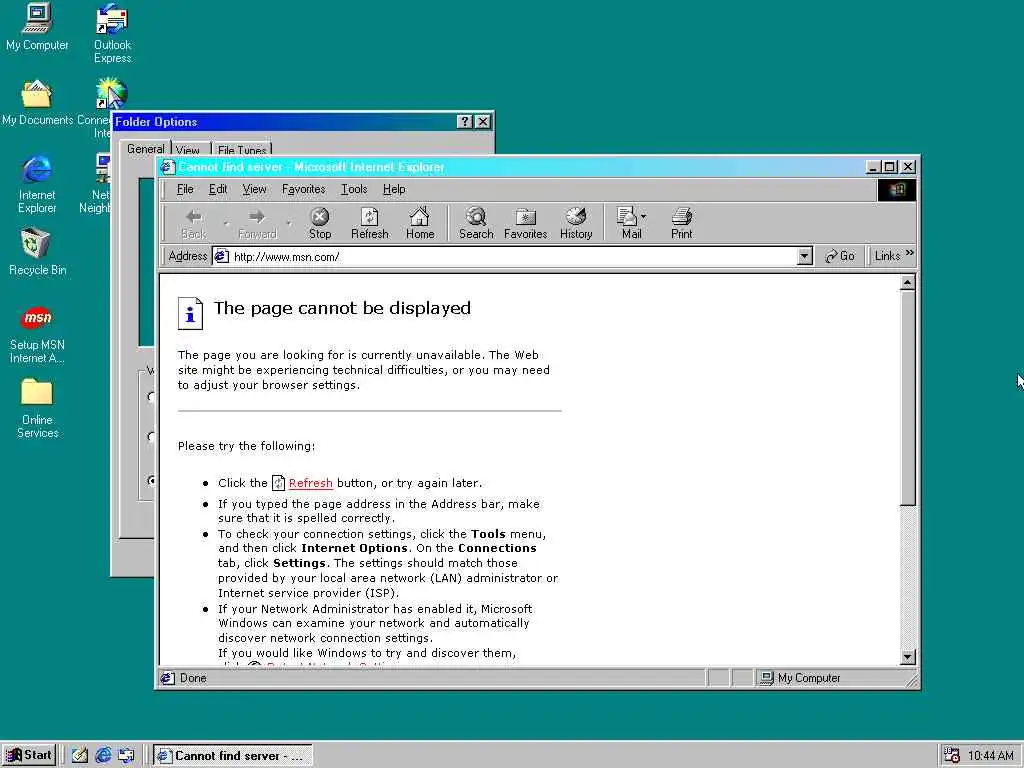Viewport: 1024px width, 768px height.
Task: Select Outlook Express desktop icon
Action: pyautogui.click(x=112, y=34)
